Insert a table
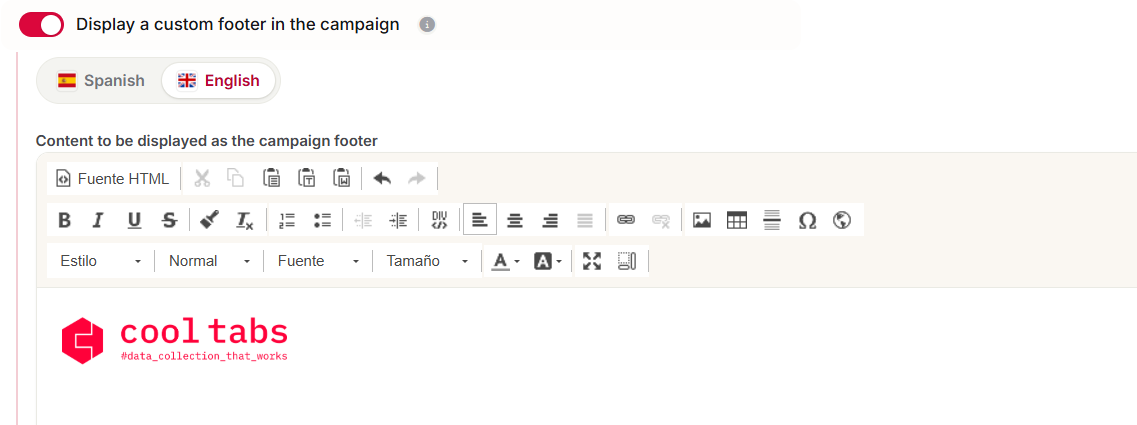 tap(737, 220)
